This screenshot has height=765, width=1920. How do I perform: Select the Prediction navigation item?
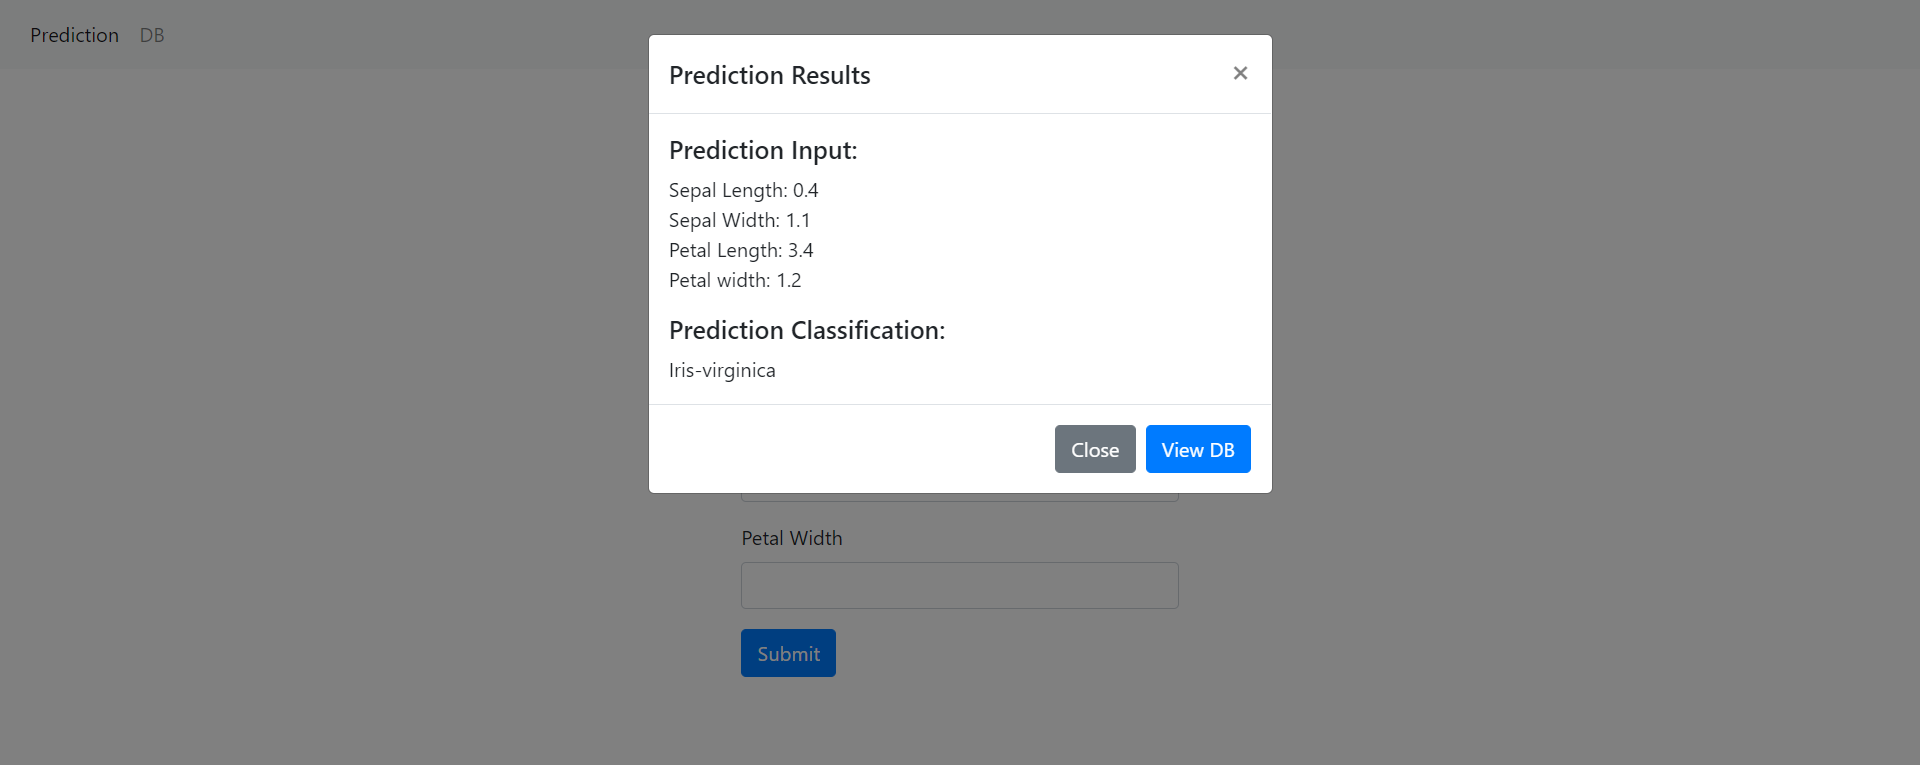tap(74, 34)
